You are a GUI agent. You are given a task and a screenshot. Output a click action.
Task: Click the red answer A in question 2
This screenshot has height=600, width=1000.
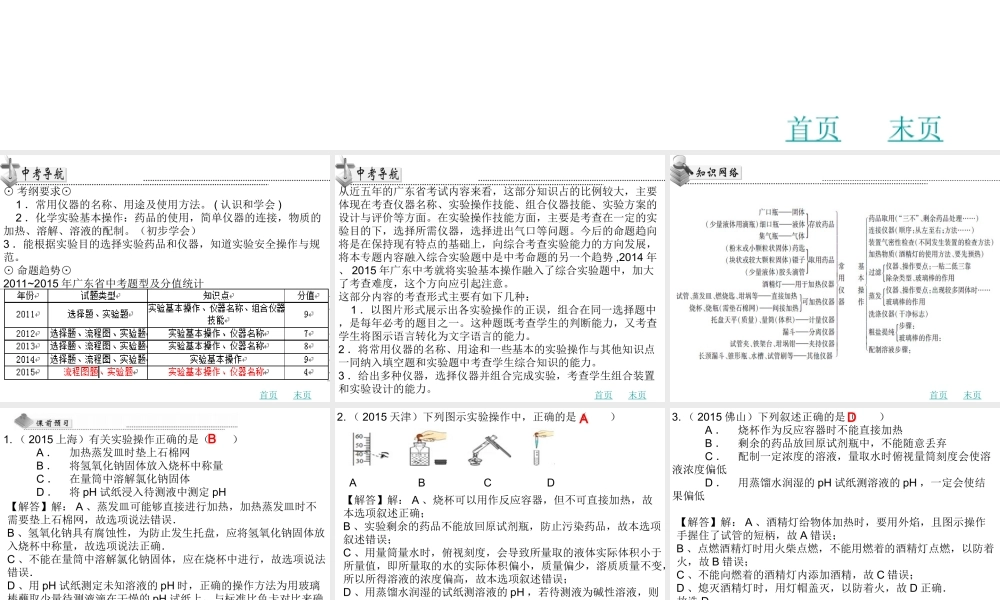click(x=584, y=418)
